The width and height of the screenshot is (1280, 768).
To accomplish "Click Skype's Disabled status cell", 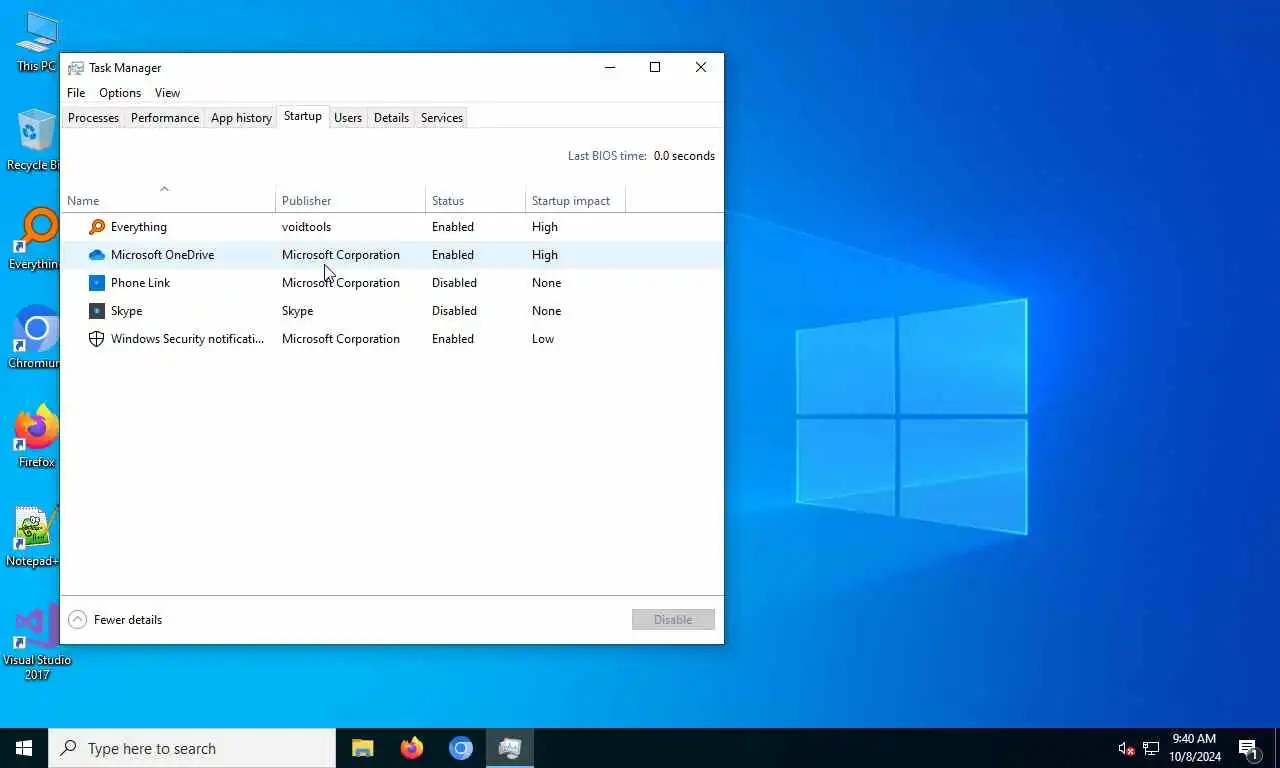I will pyautogui.click(x=454, y=311).
